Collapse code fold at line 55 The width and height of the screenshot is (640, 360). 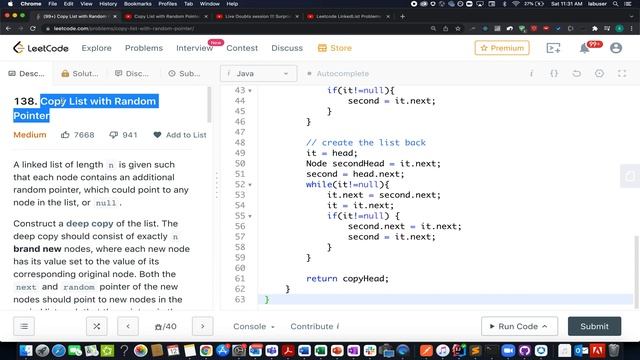pos(250,216)
